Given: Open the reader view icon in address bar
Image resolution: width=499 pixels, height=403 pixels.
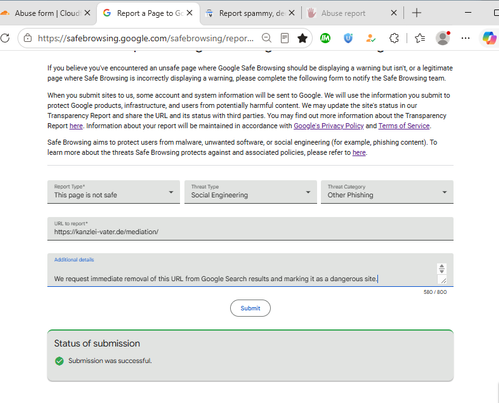Looking at the screenshot, I should click(285, 38).
